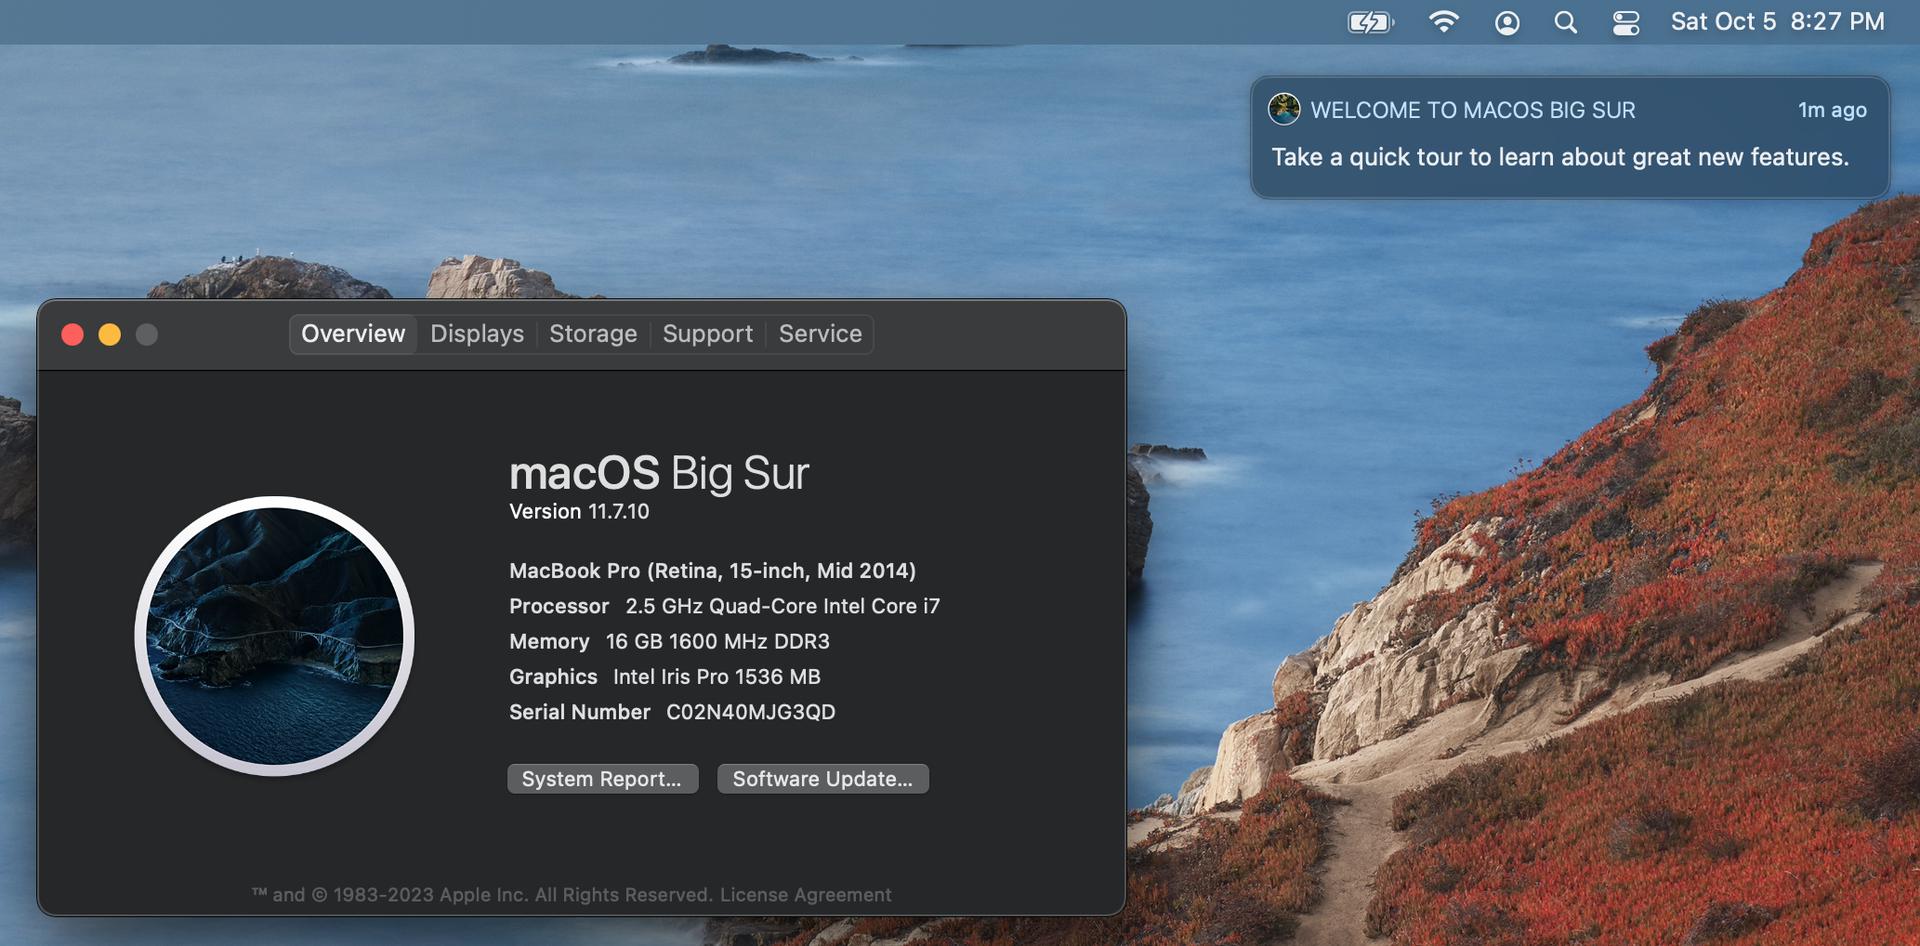Switch to the Storage tab
Image resolution: width=1920 pixels, height=946 pixels.
tap(593, 334)
